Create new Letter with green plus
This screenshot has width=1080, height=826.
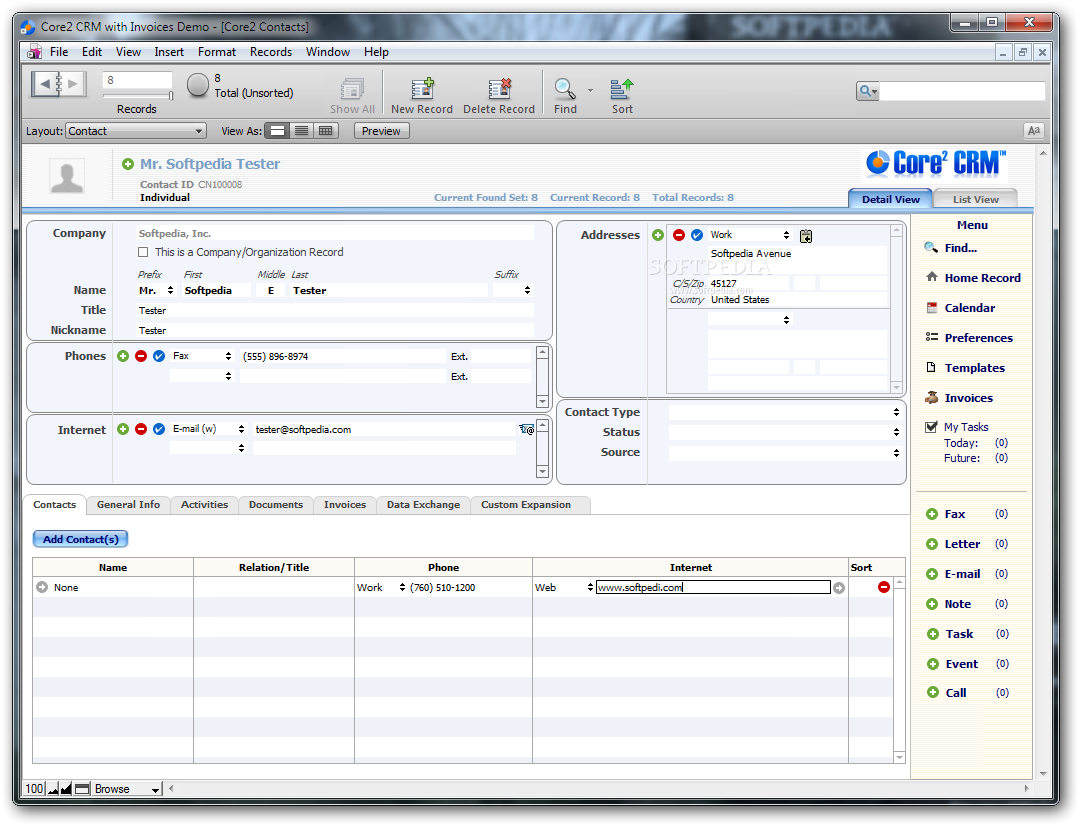point(932,544)
